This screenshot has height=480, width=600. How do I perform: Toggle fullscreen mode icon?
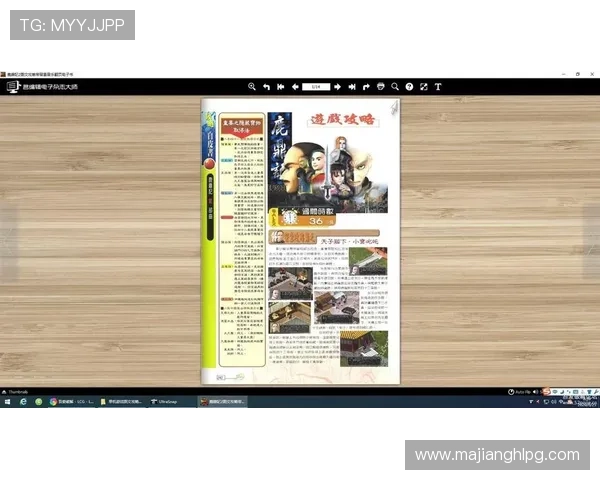tap(423, 87)
